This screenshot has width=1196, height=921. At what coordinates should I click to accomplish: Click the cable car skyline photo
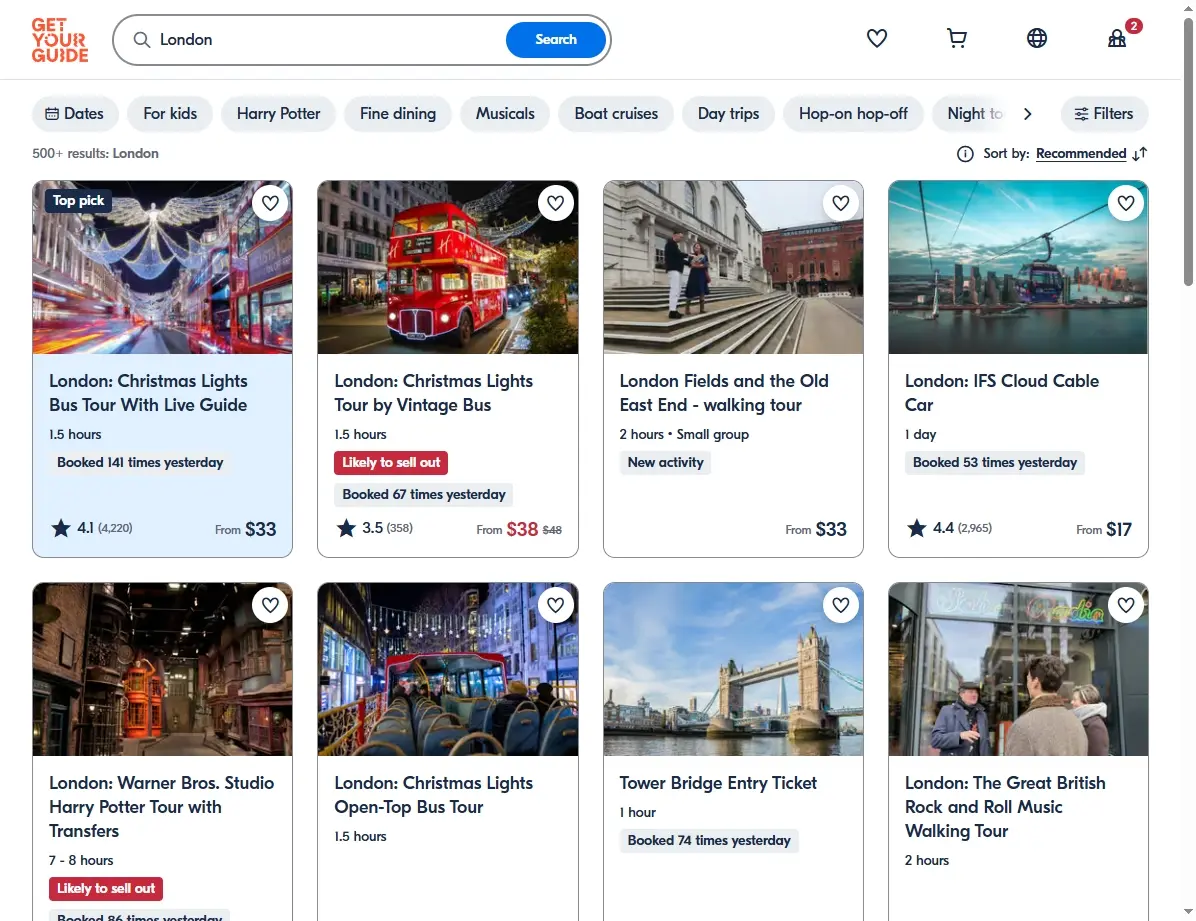click(x=1018, y=267)
